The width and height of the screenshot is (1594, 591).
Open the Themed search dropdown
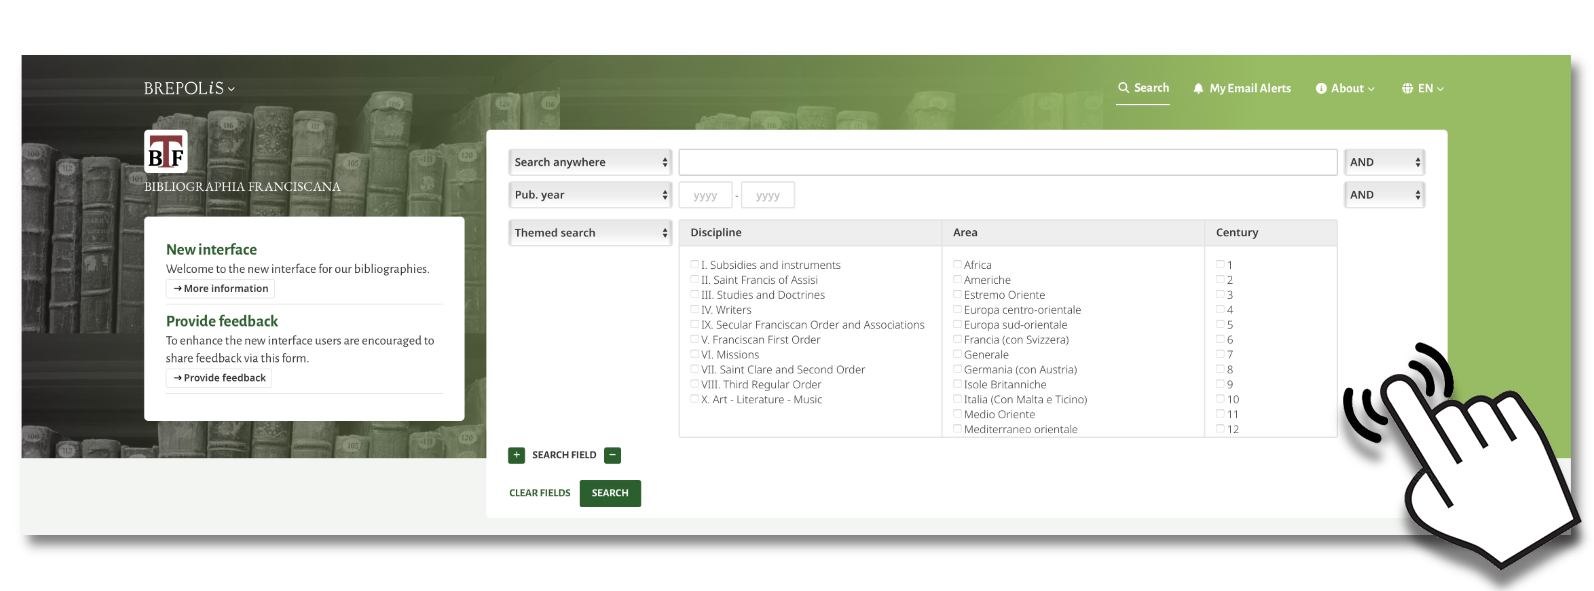point(590,233)
